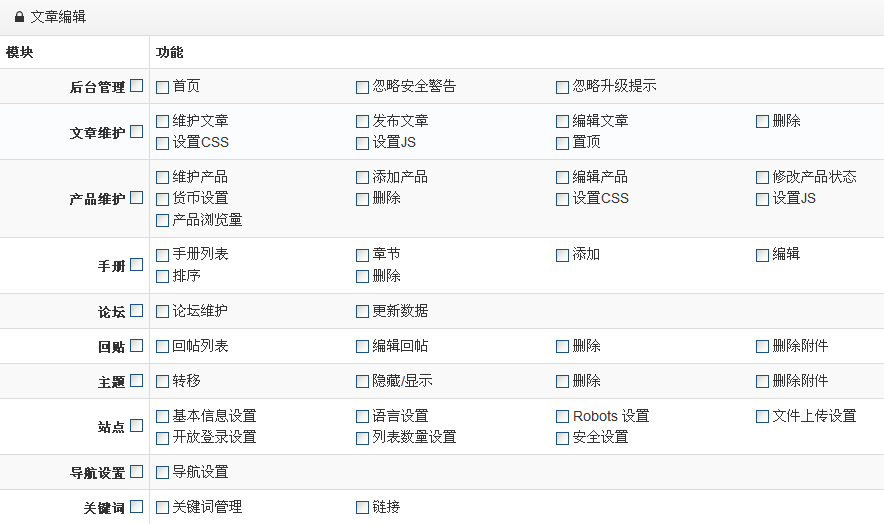Toggle the 产品维护 module checkbox
884x524 pixels.
(x=136, y=198)
